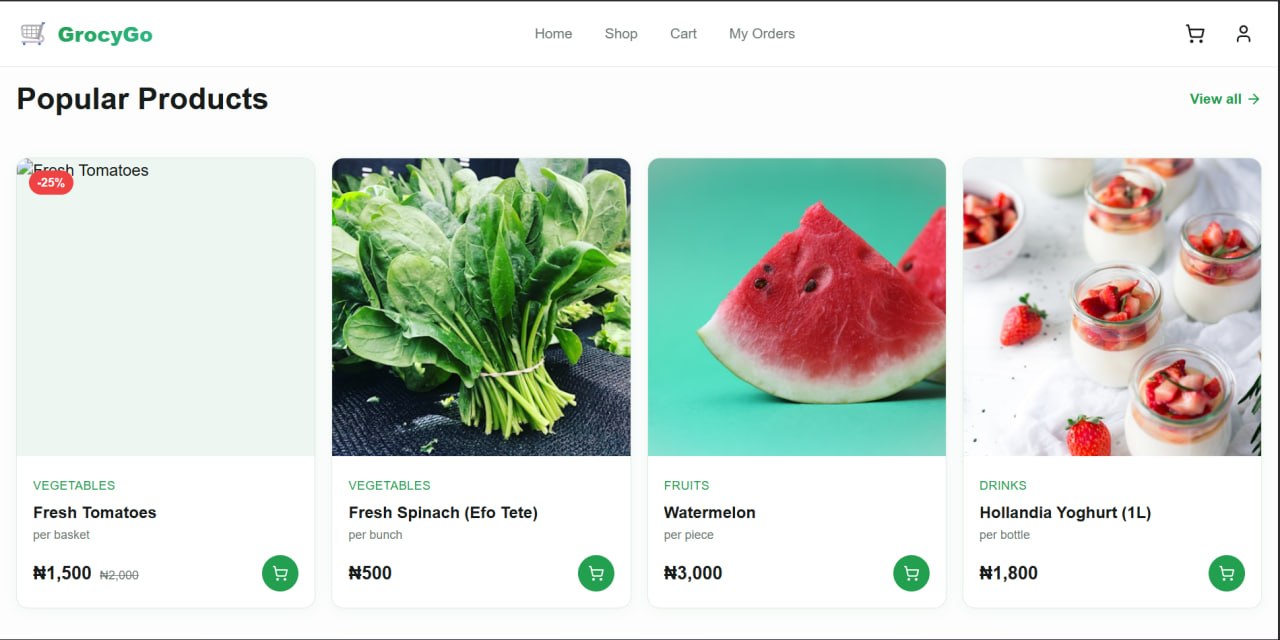Open the Fresh Spinach (Efo Tete) title
The width and height of the screenshot is (1280, 640).
[x=443, y=512]
